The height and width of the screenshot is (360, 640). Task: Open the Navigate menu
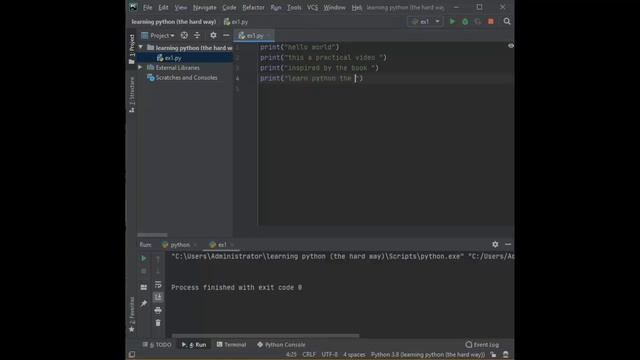[x=204, y=7]
